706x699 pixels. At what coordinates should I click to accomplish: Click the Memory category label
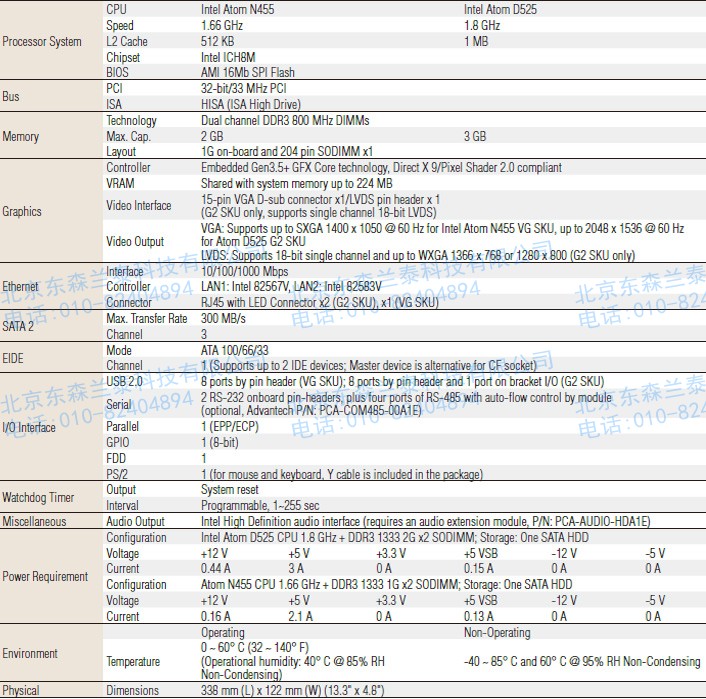(21, 137)
